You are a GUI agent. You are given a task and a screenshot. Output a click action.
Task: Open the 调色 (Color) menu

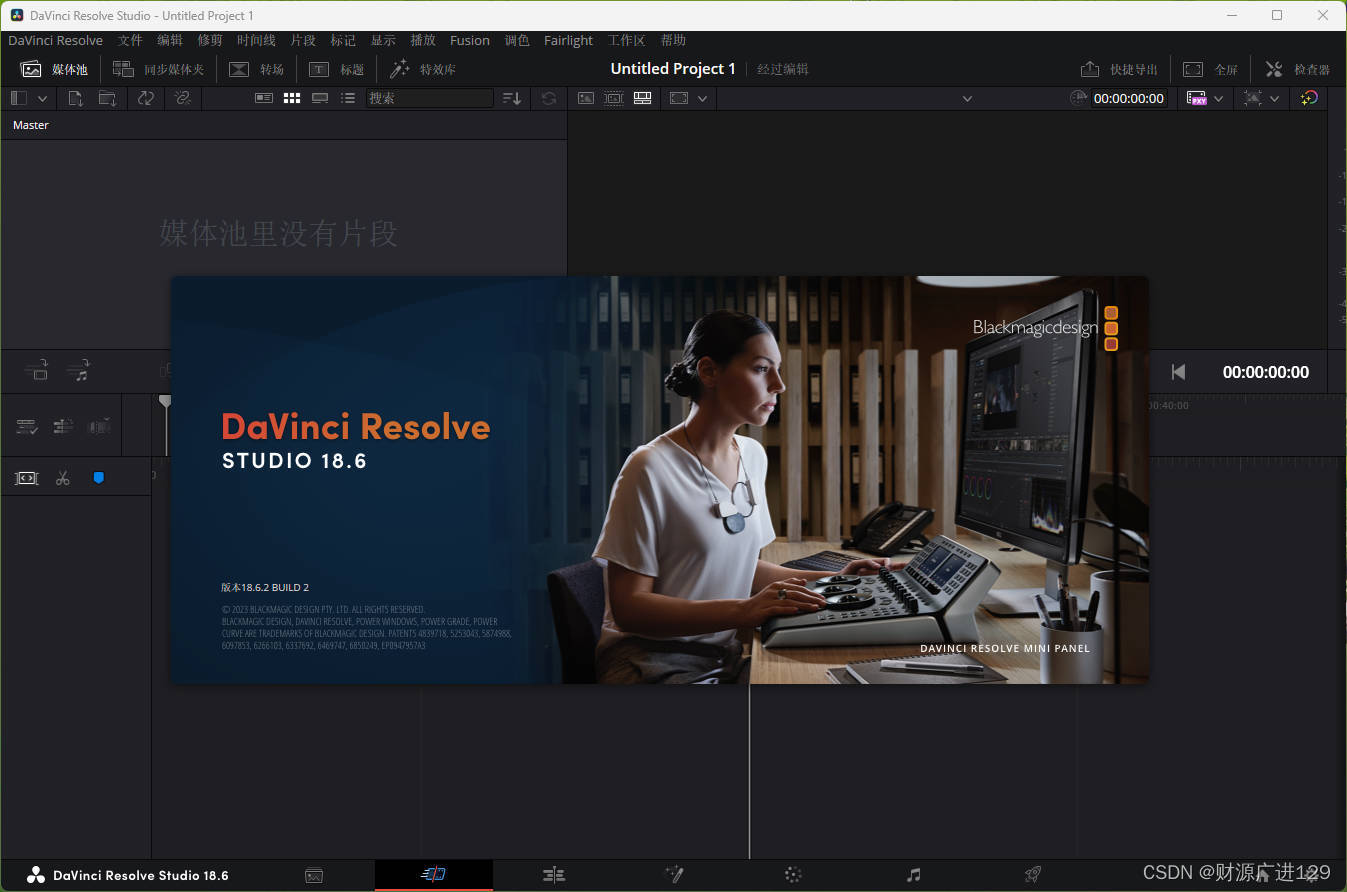(517, 40)
